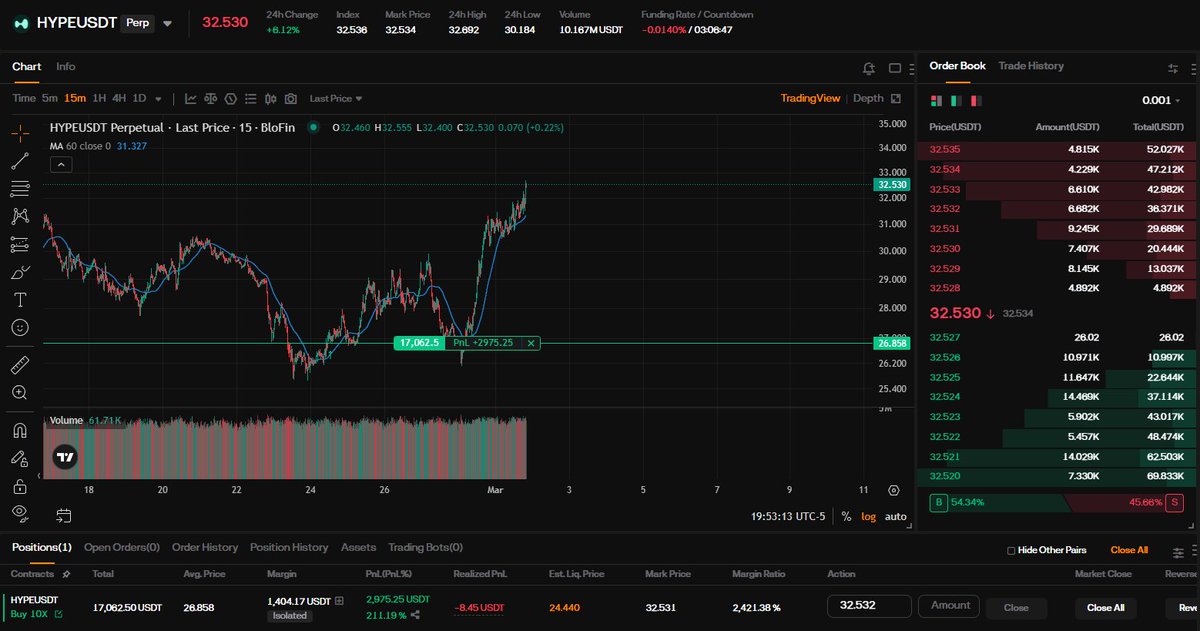The image size is (1200, 631).
Task: Switch to Depth chart view
Action: point(868,98)
